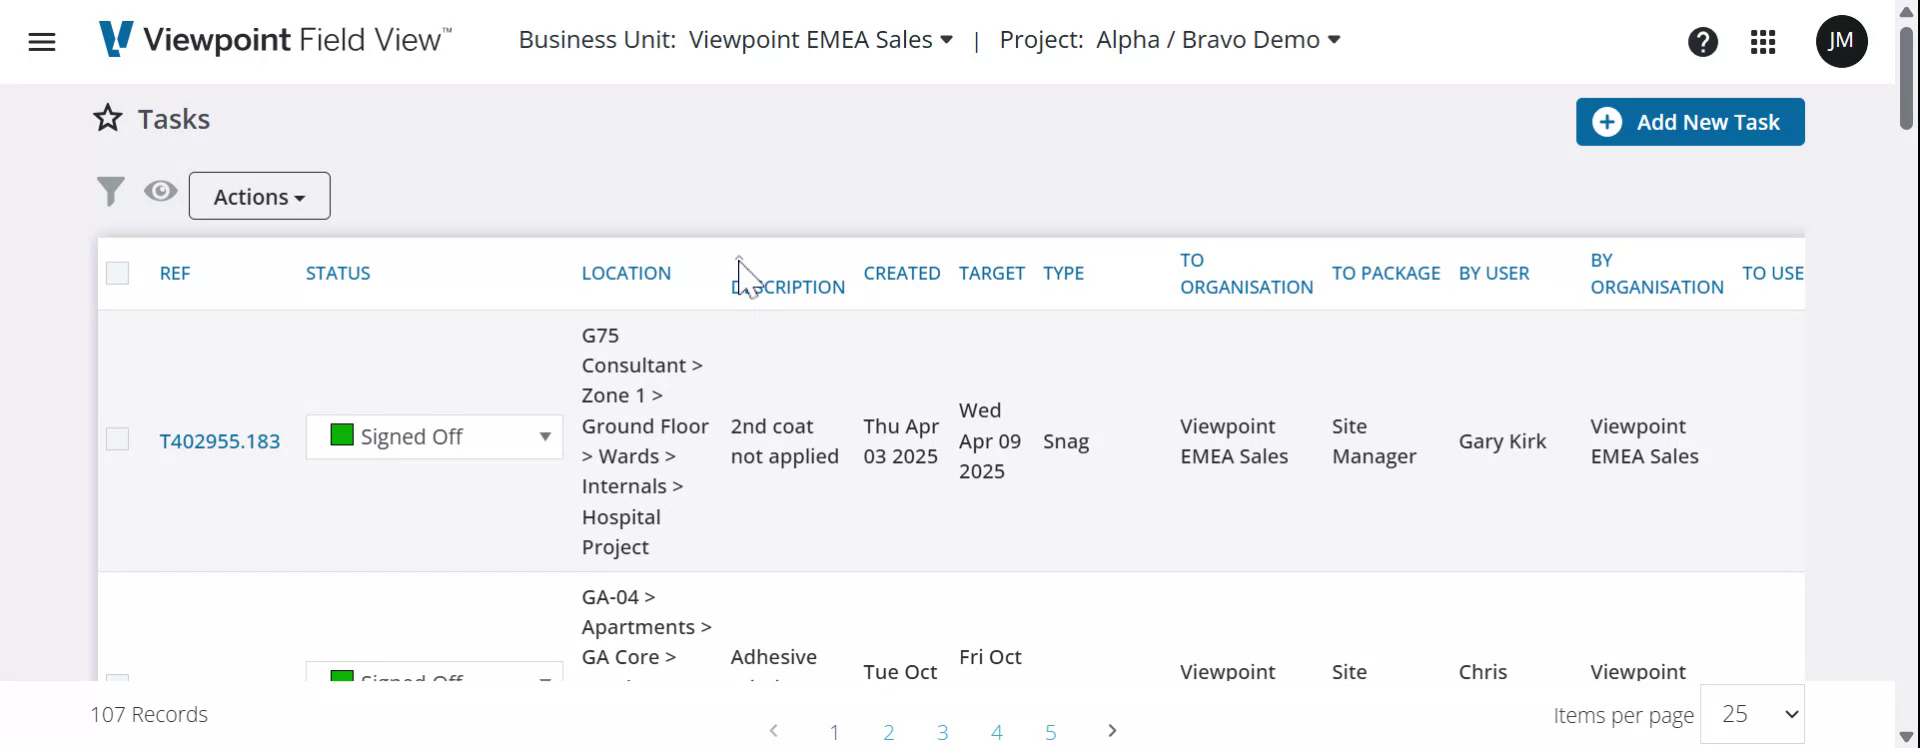Click the 107 Records count
The image size is (1920, 748).
pos(149,714)
